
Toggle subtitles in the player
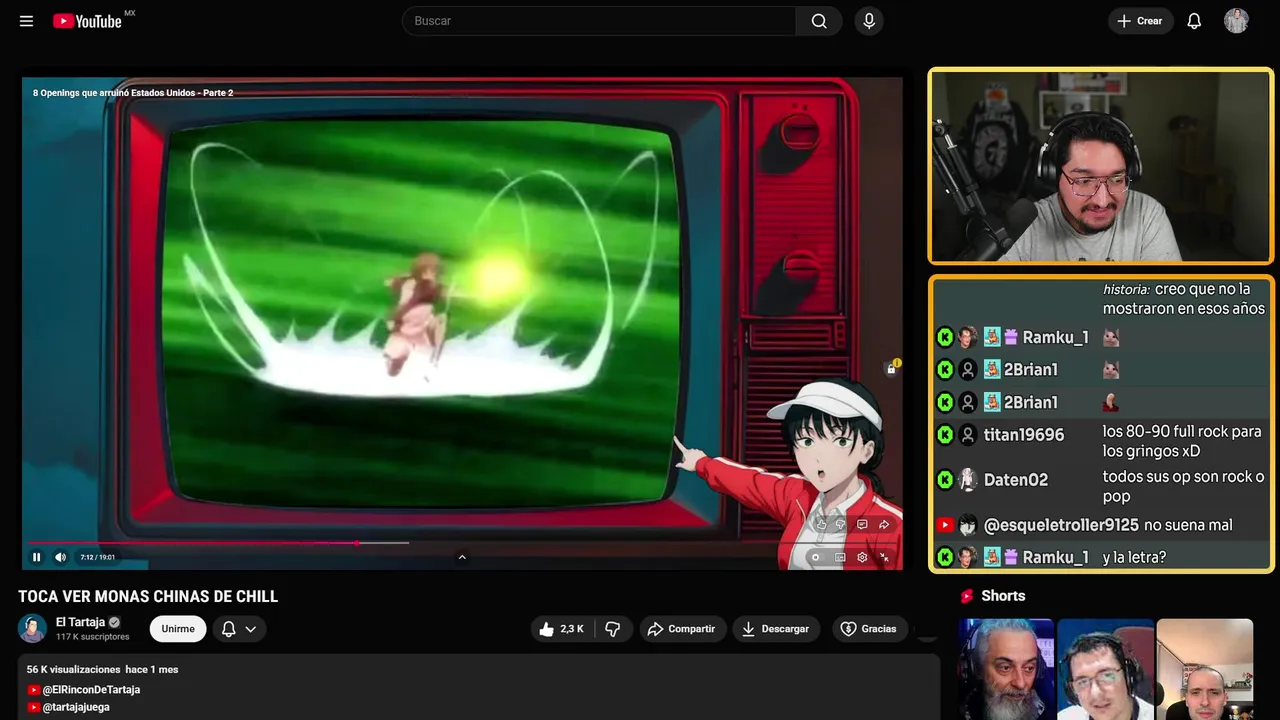click(x=840, y=557)
